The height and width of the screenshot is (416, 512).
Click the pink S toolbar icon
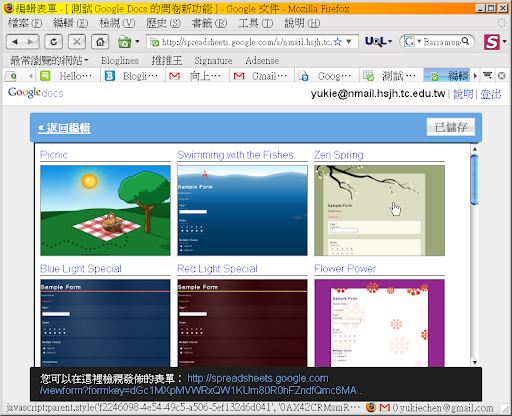tap(492, 42)
